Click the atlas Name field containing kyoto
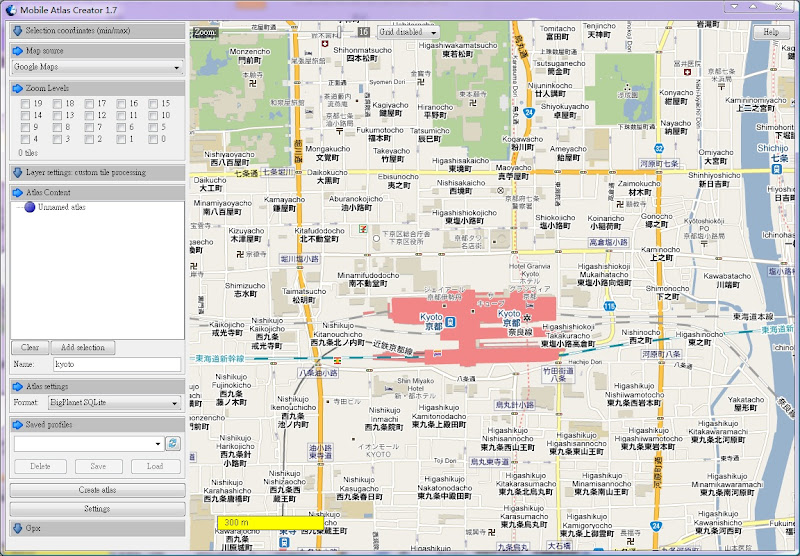This screenshot has width=800, height=556. click(x=117, y=364)
